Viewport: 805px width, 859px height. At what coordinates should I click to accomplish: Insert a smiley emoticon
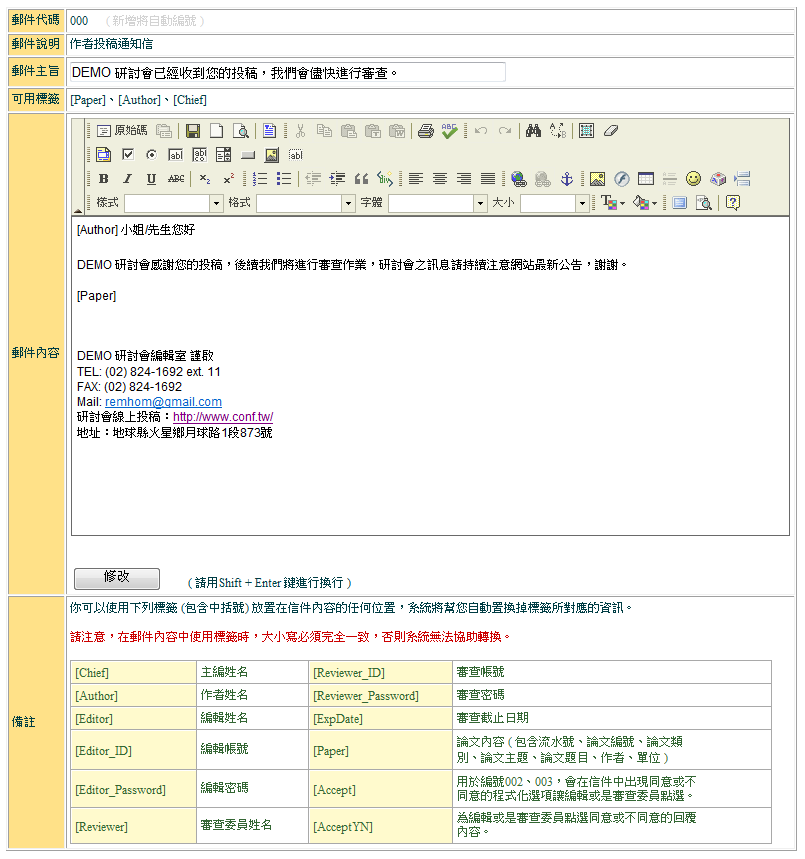coord(693,179)
